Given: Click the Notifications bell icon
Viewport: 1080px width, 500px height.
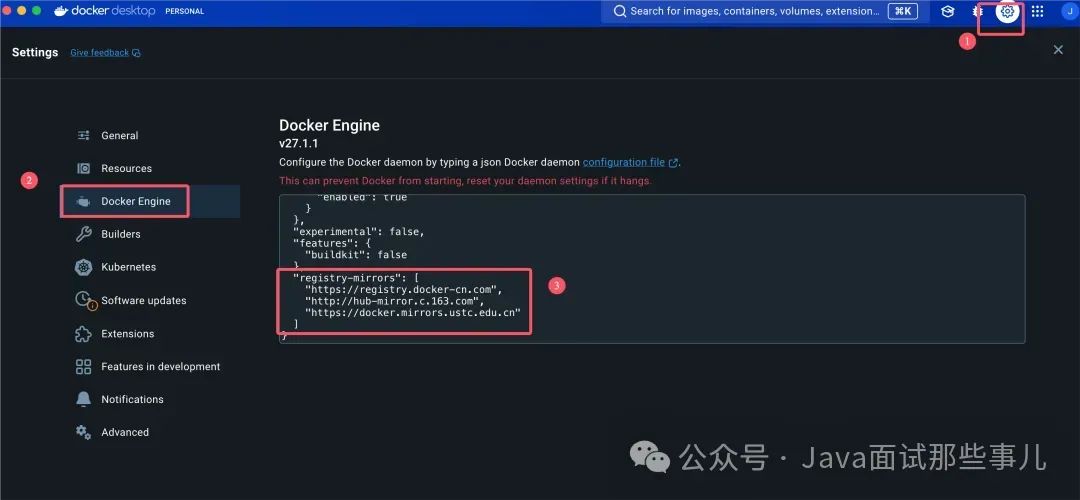Looking at the screenshot, I should click(83, 399).
